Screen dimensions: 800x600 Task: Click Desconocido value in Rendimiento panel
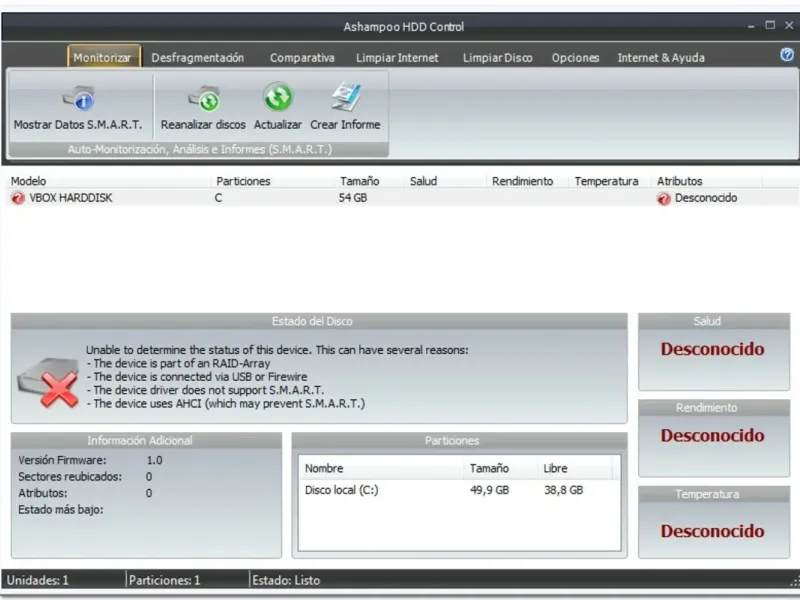[x=712, y=435]
